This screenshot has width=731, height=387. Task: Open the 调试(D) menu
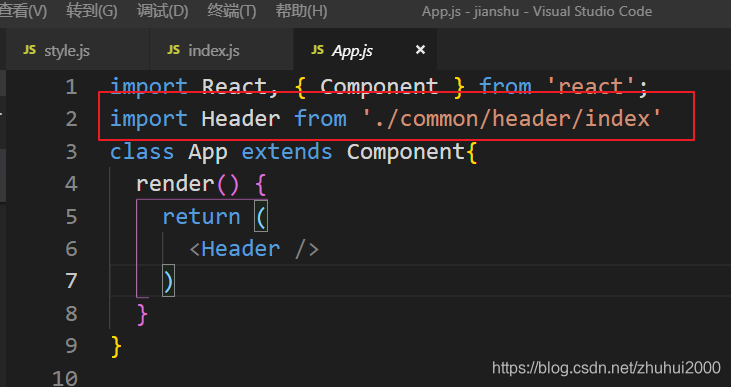coord(163,11)
